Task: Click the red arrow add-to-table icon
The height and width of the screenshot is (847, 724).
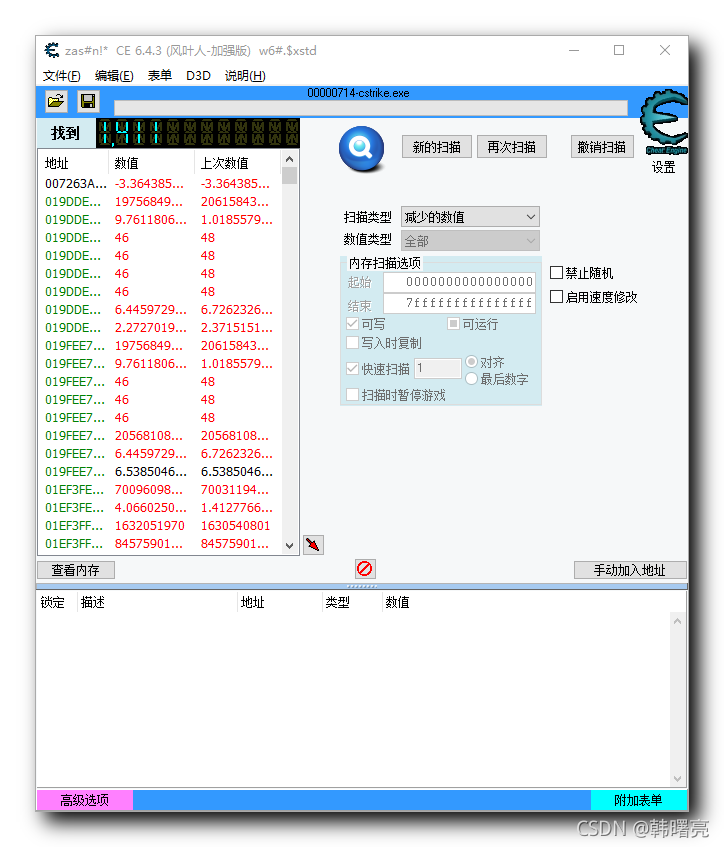Action: [x=313, y=544]
